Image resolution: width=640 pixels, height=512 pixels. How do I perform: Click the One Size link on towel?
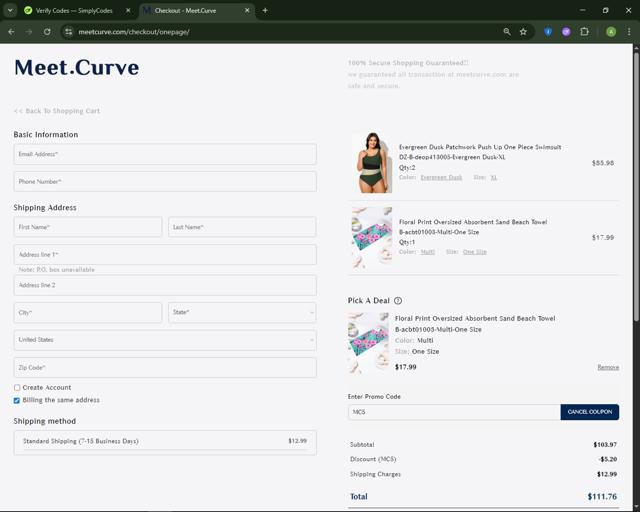[x=475, y=252]
